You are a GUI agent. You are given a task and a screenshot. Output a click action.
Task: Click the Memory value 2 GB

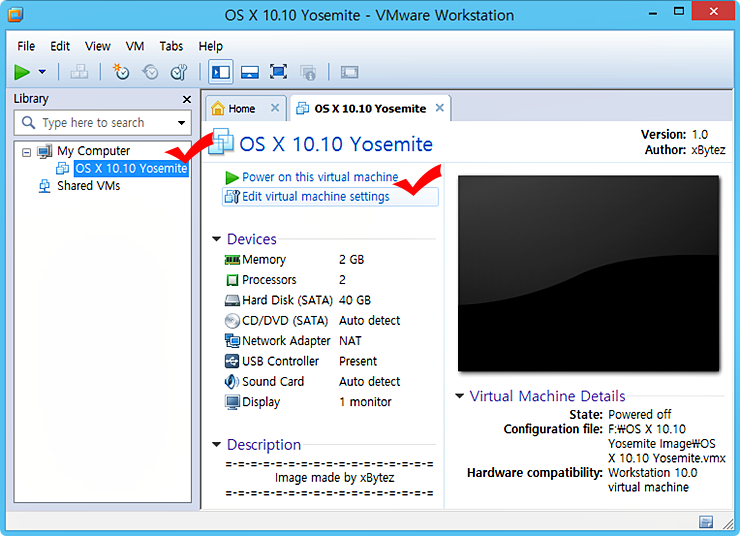click(x=352, y=260)
